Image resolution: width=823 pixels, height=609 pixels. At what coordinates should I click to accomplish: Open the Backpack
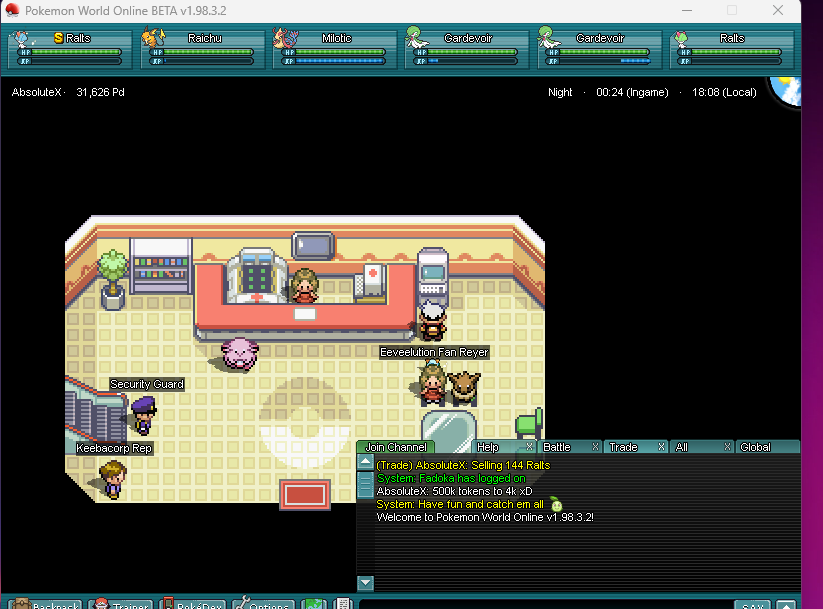[46, 604]
